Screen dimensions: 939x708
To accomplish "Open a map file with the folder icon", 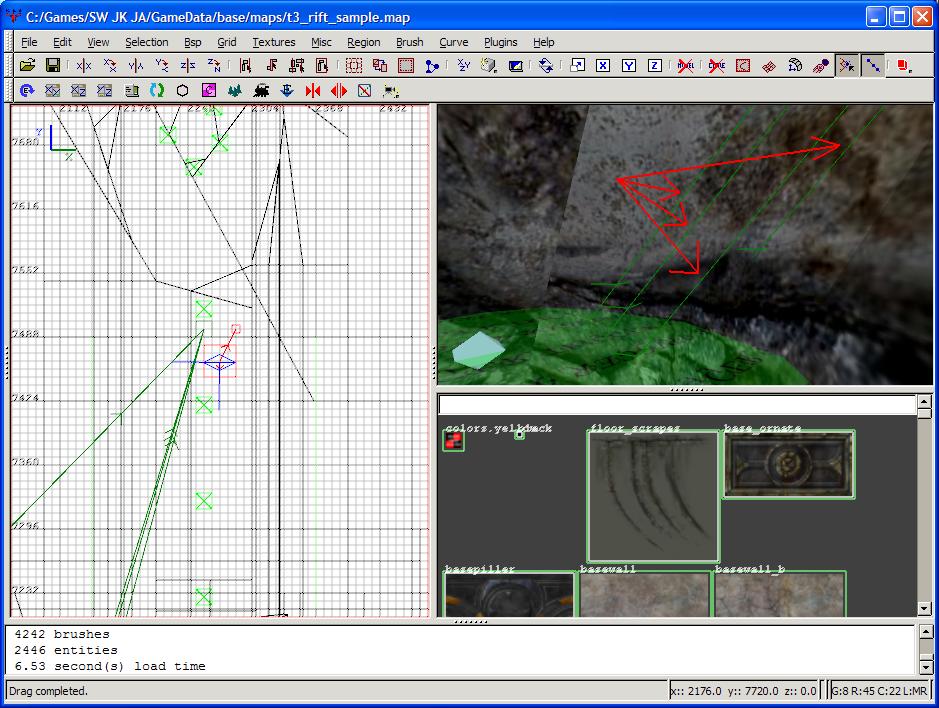I will (x=27, y=65).
